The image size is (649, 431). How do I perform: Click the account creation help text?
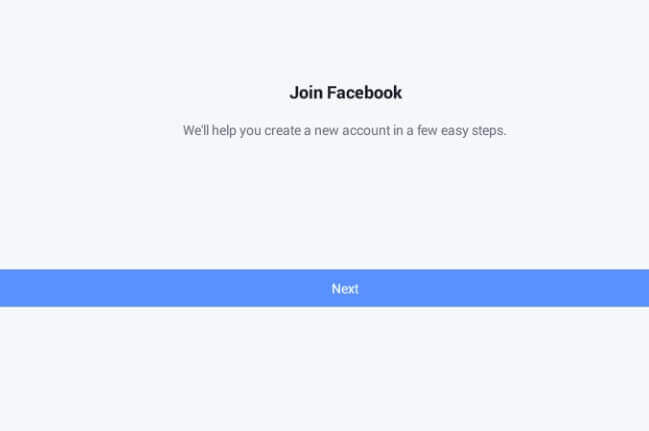(x=344, y=130)
